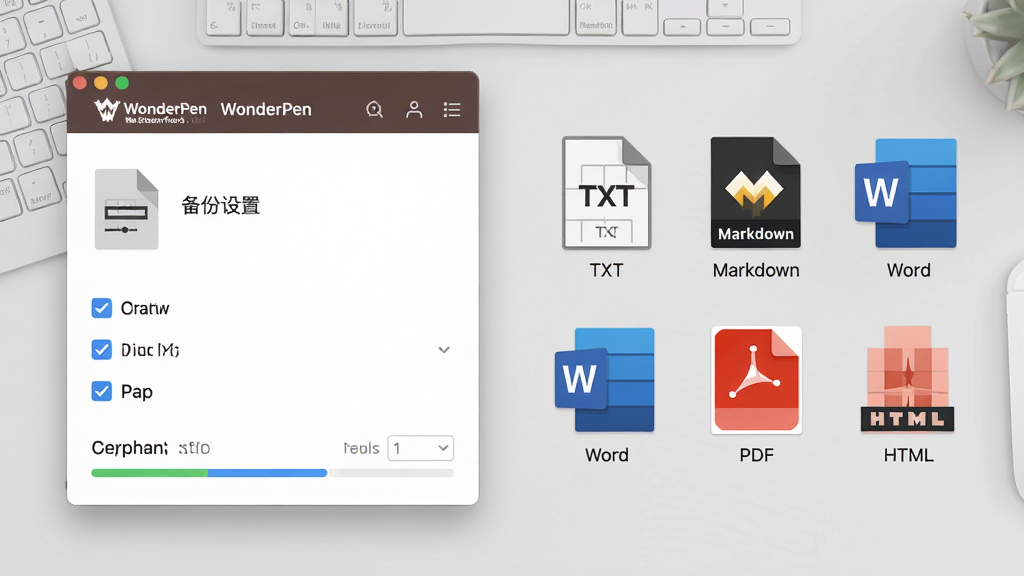Select the Word icon next to Markdown
Screen dimensions: 1024x576
pos(906,193)
